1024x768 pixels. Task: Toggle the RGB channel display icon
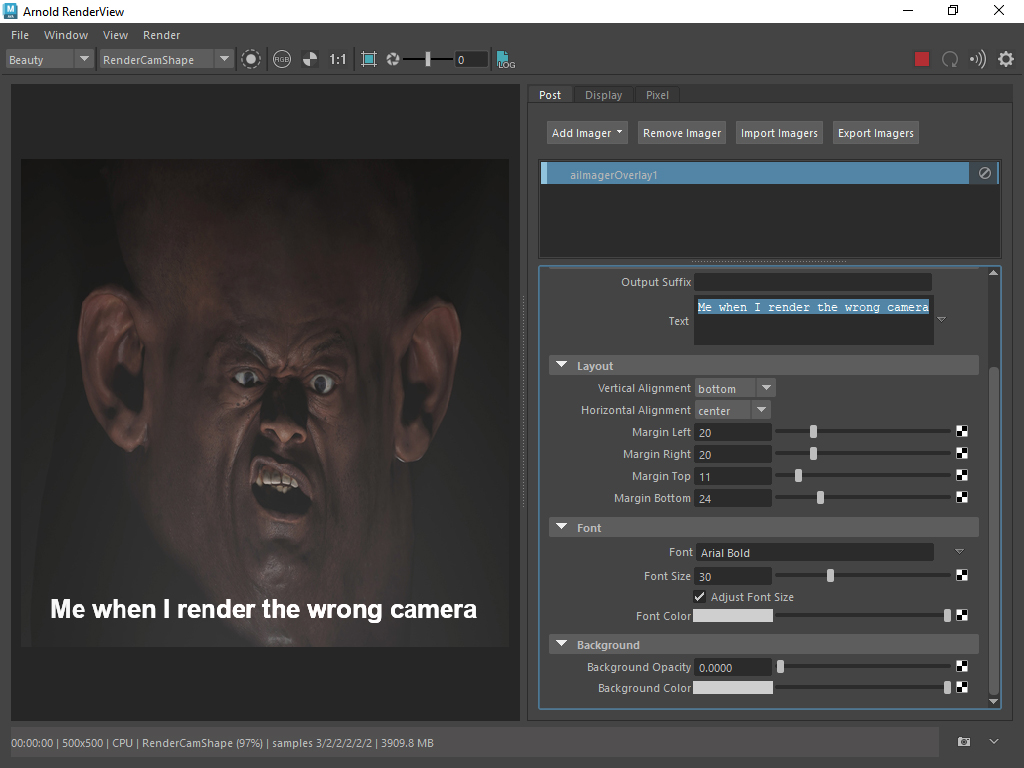tap(282, 59)
